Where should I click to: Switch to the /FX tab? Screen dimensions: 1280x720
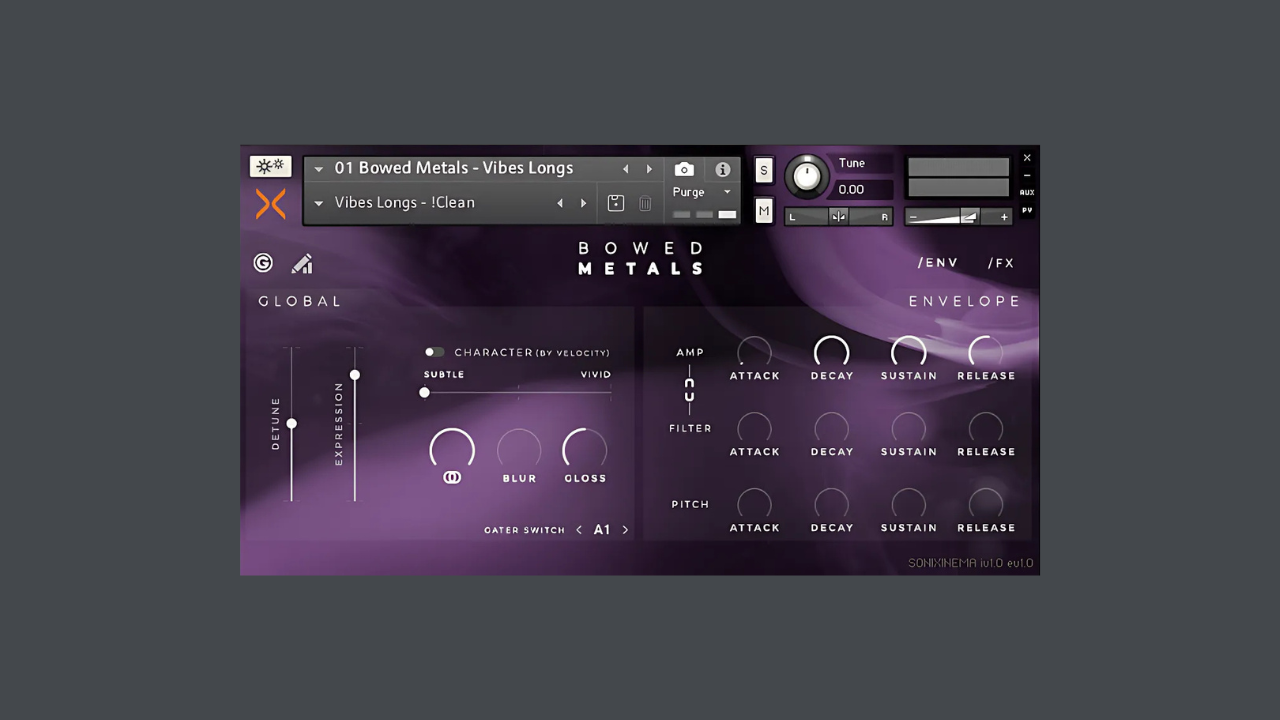click(1001, 263)
